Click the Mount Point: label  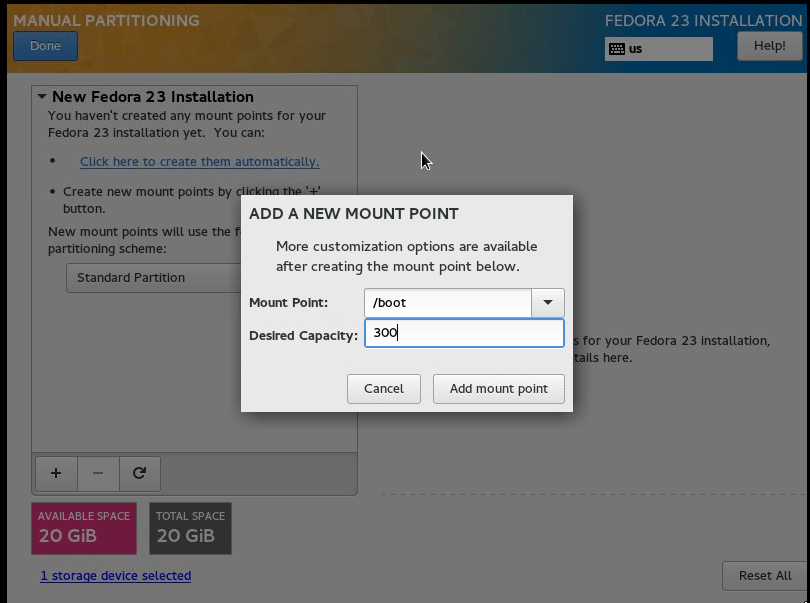(289, 302)
